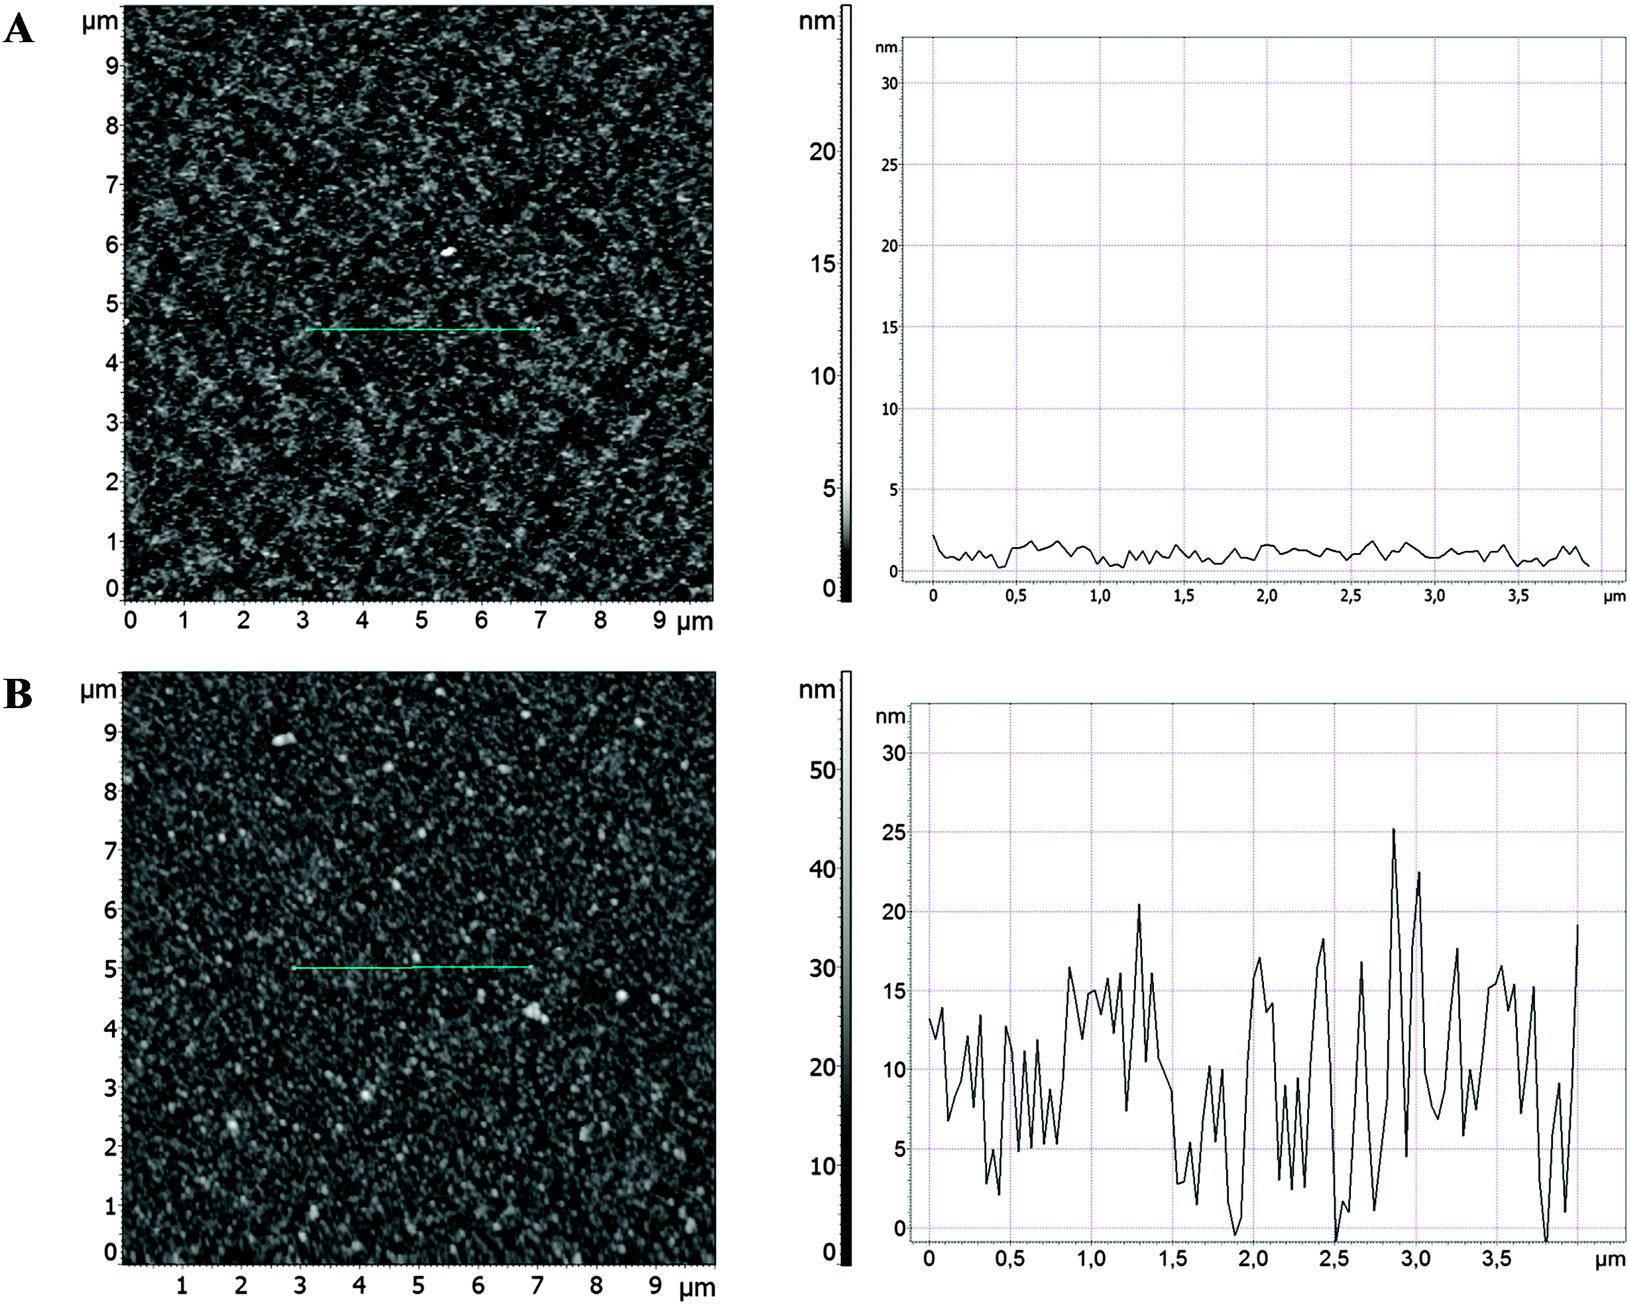Select the green profile line in image A

tap(423, 329)
